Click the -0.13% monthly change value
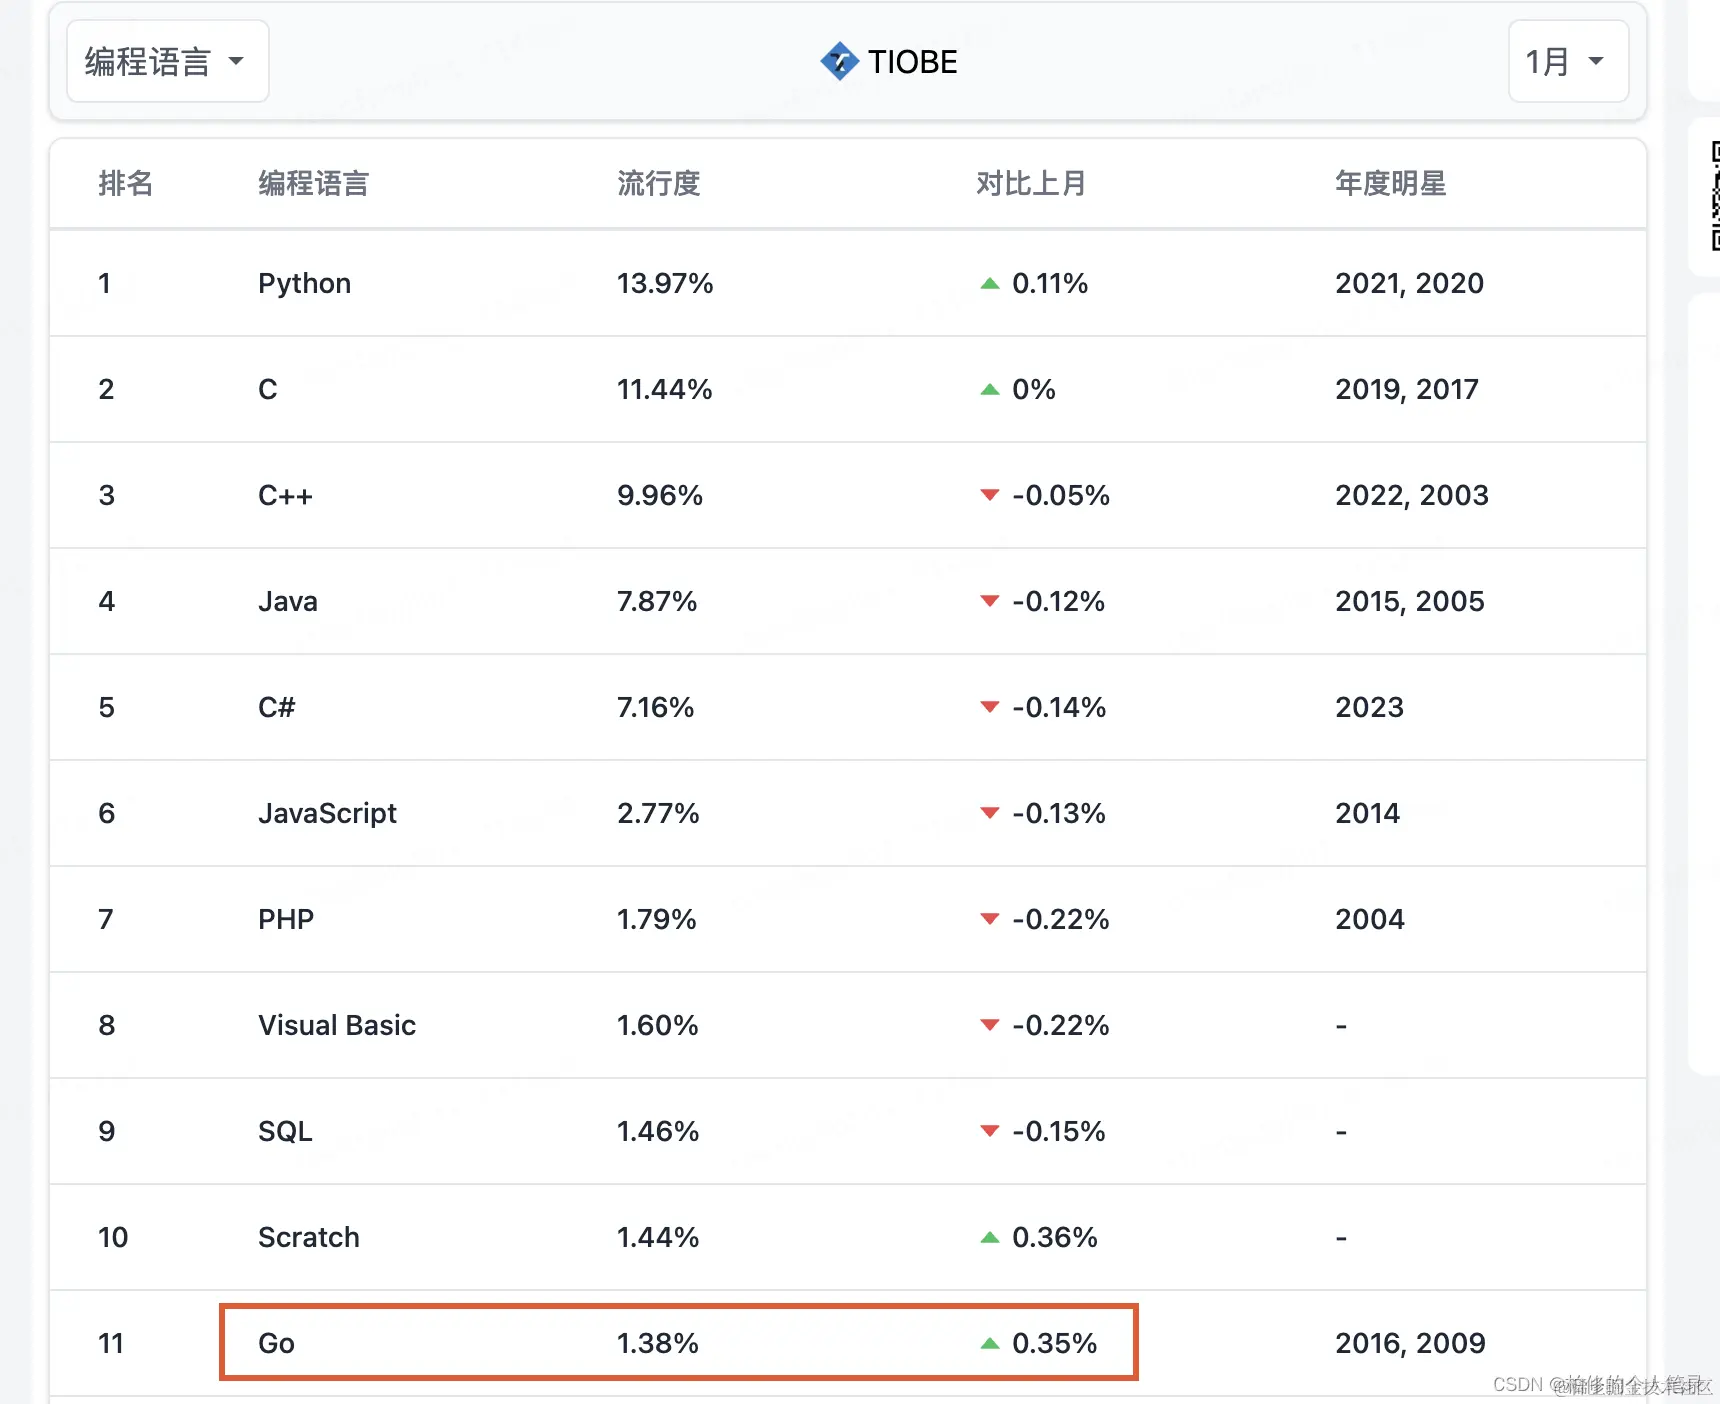1720x1404 pixels. pyautogui.click(x=1059, y=813)
